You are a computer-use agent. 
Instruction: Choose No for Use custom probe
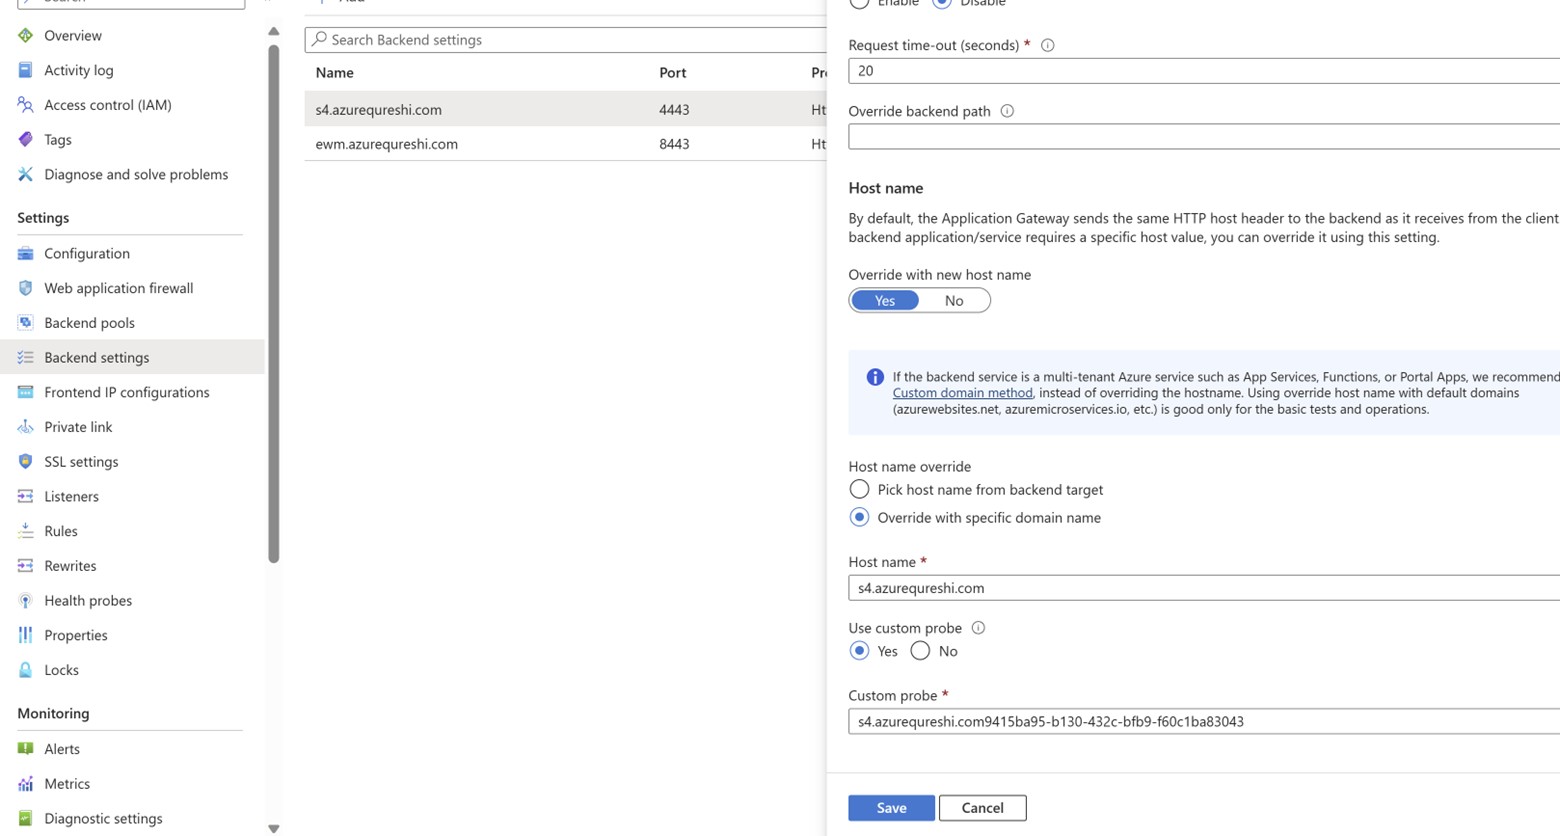tap(920, 651)
